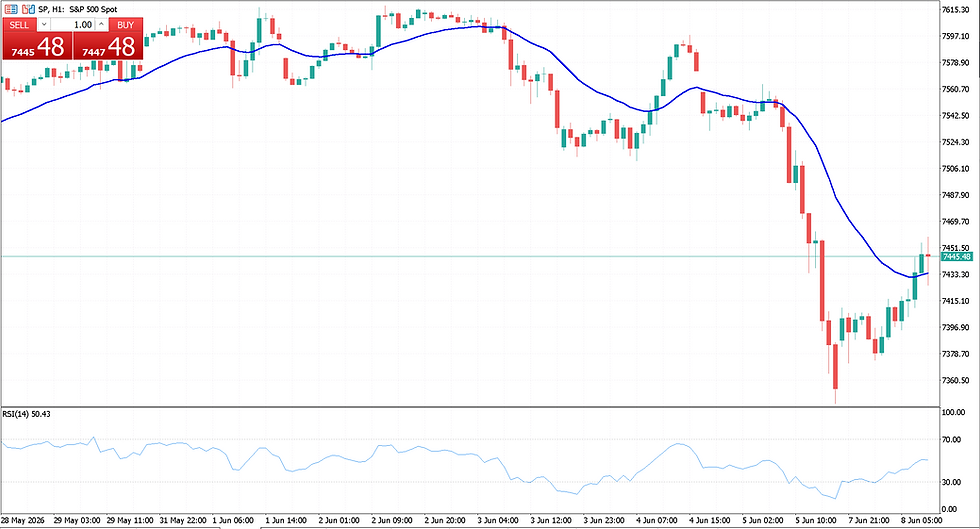Increase trade volume with the up arrow
Image resolution: width=980 pixels, height=529 pixels.
click(x=101, y=24)
